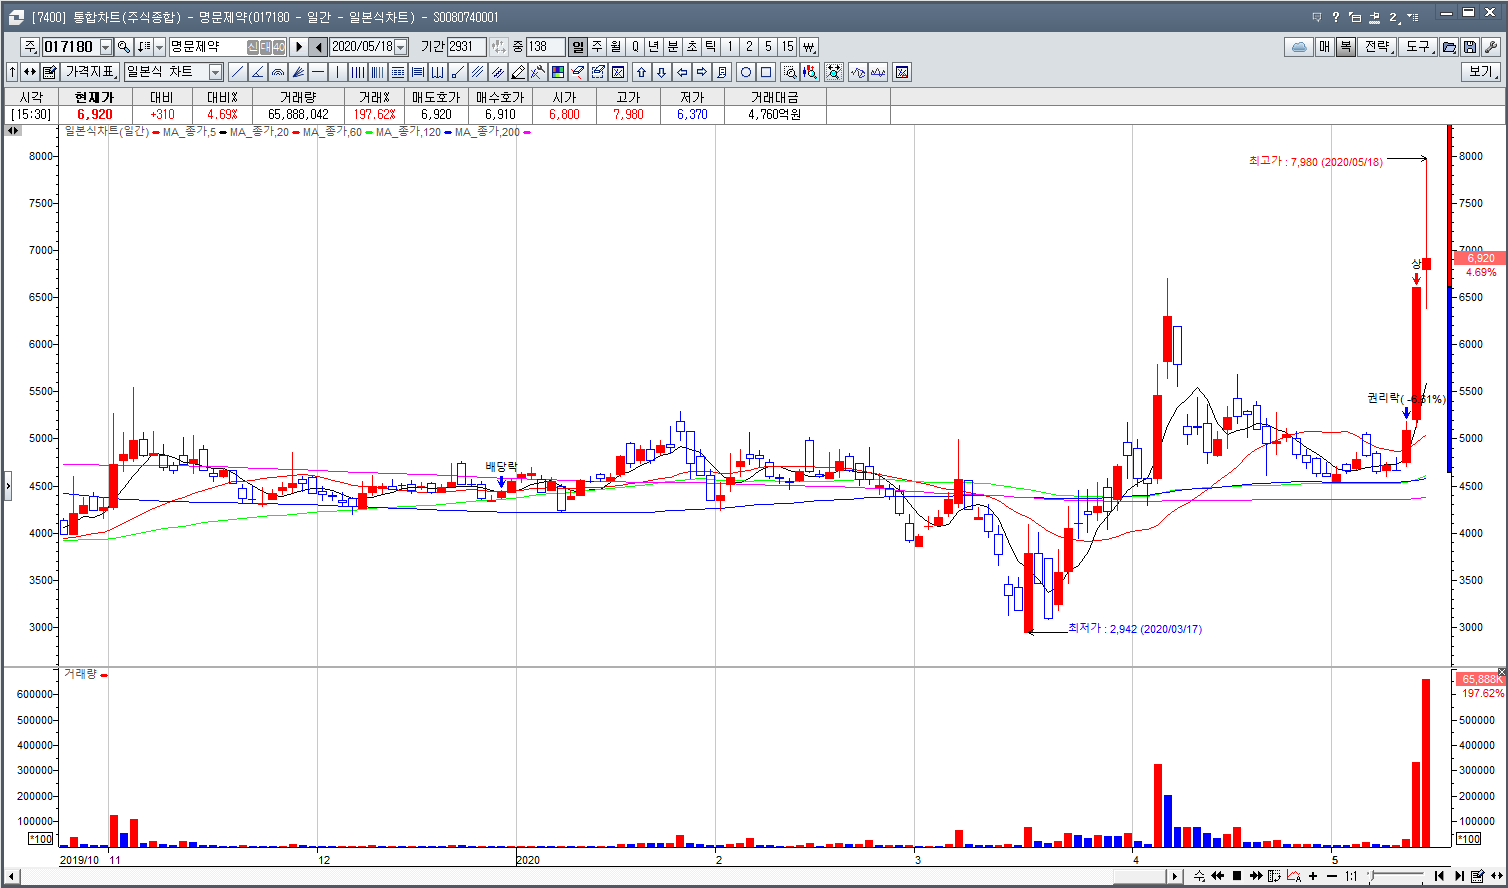Select the trend line drawing tool
The width and height of the screenshot is (1508, 888).
(x=237, y=72)
